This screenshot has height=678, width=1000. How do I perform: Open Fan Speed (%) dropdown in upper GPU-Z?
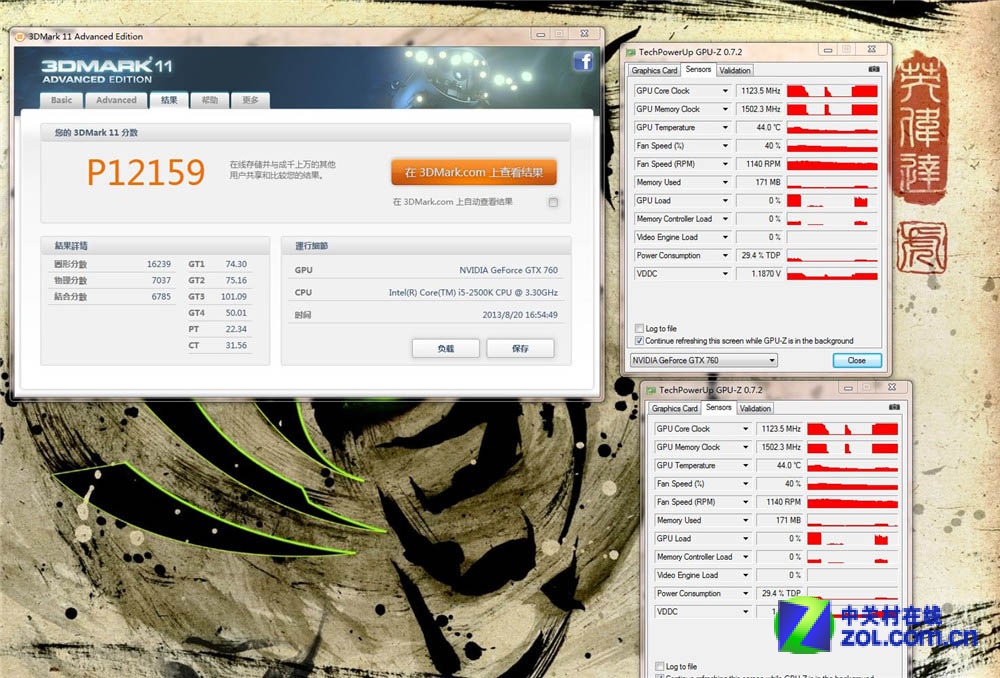tap(725, 146)
